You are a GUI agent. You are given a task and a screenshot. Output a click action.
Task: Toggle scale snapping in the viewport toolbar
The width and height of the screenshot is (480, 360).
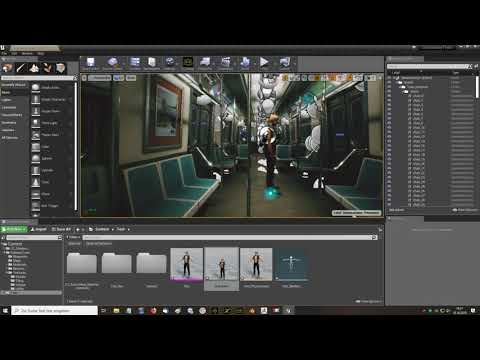[350, 78]
